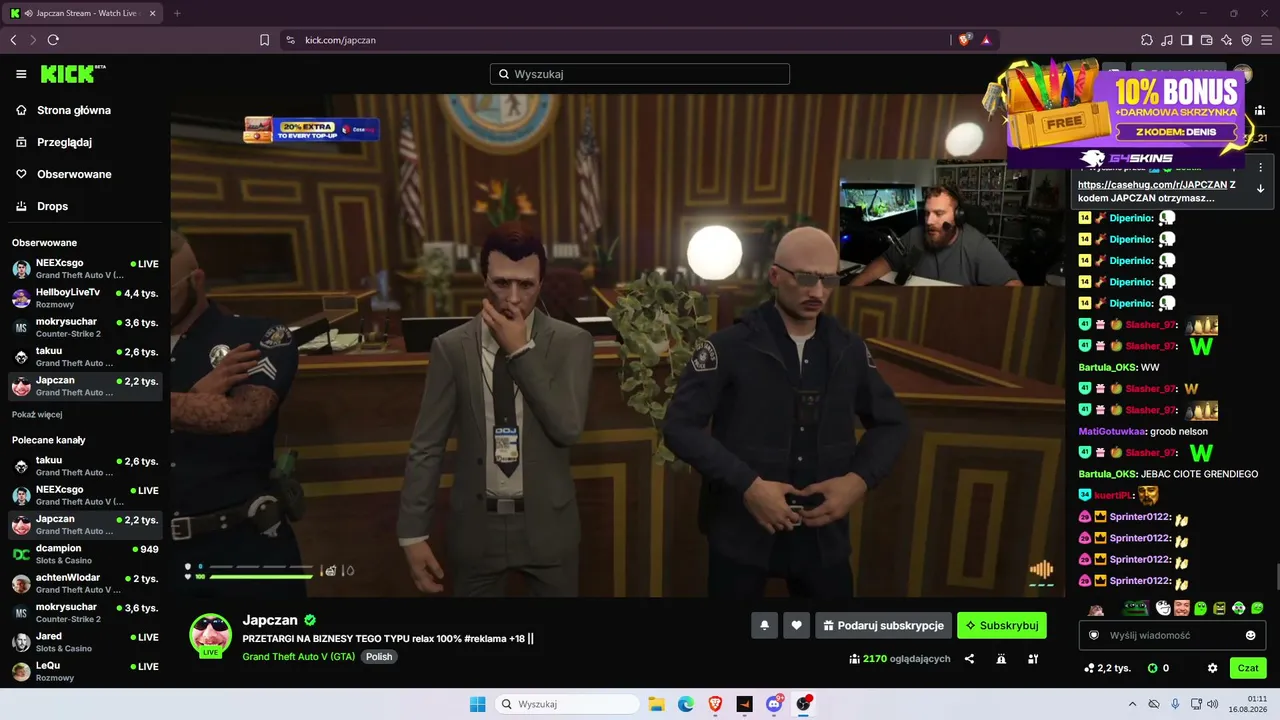Click the Polish language tag
Viewport: 1280px width, 720px height.
pyautogui.click(x=379, y=657)
